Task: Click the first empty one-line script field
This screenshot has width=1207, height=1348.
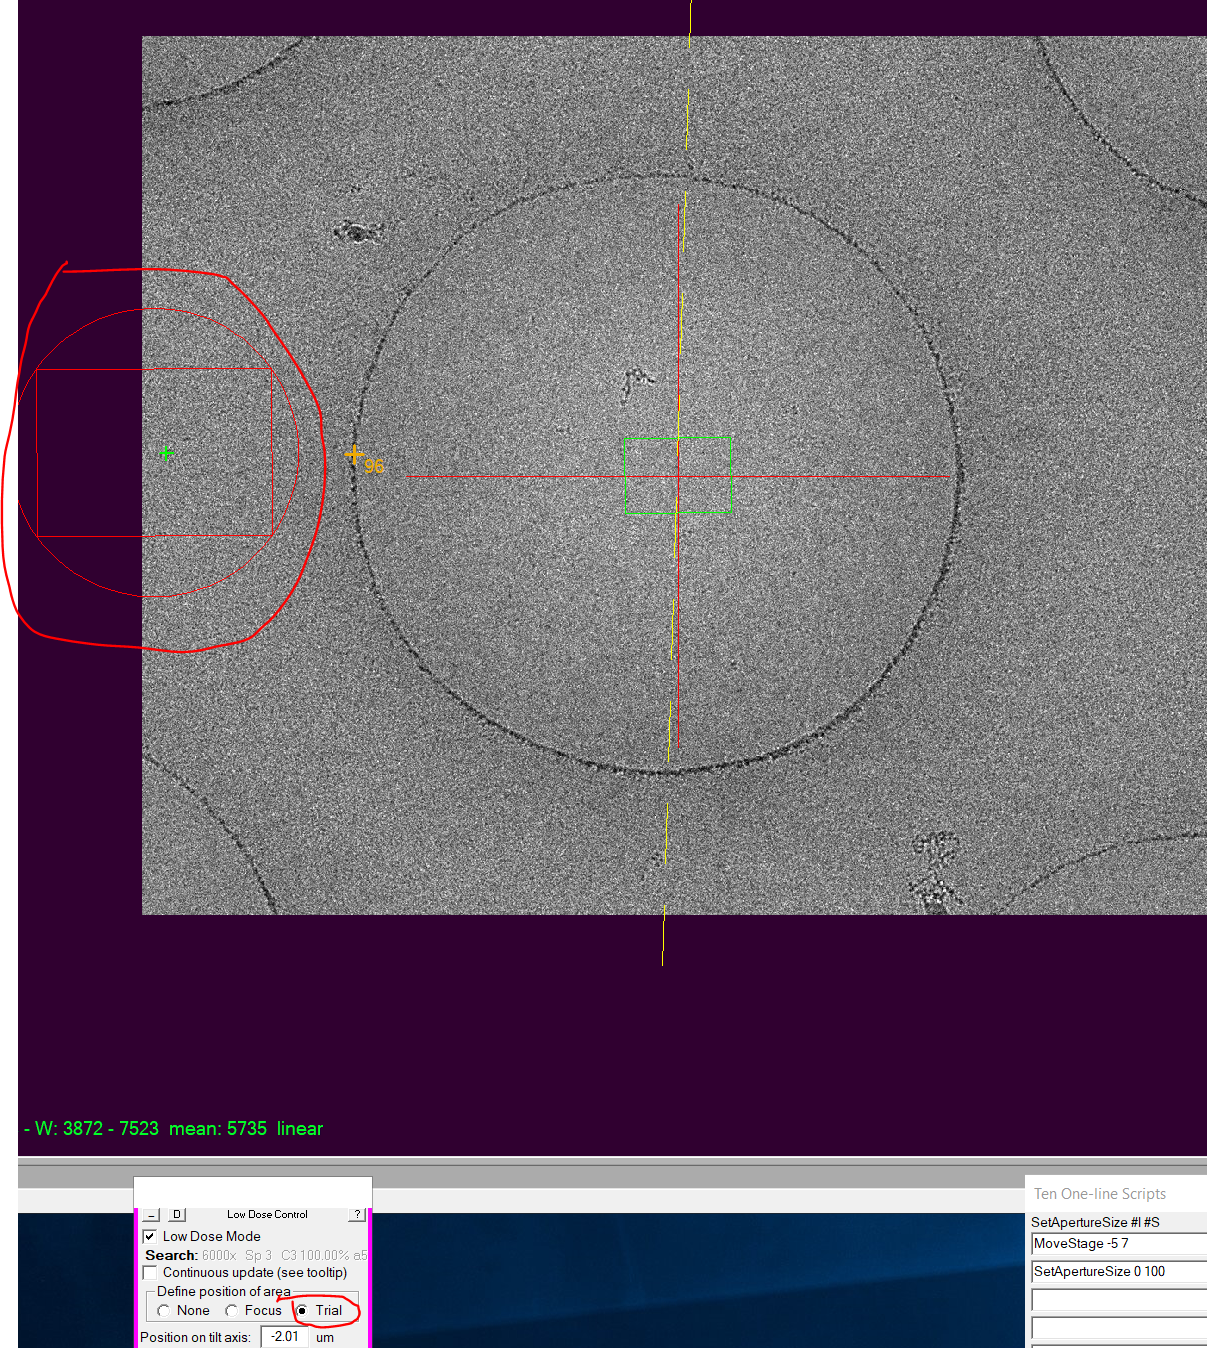Action: [1119, 1300]
